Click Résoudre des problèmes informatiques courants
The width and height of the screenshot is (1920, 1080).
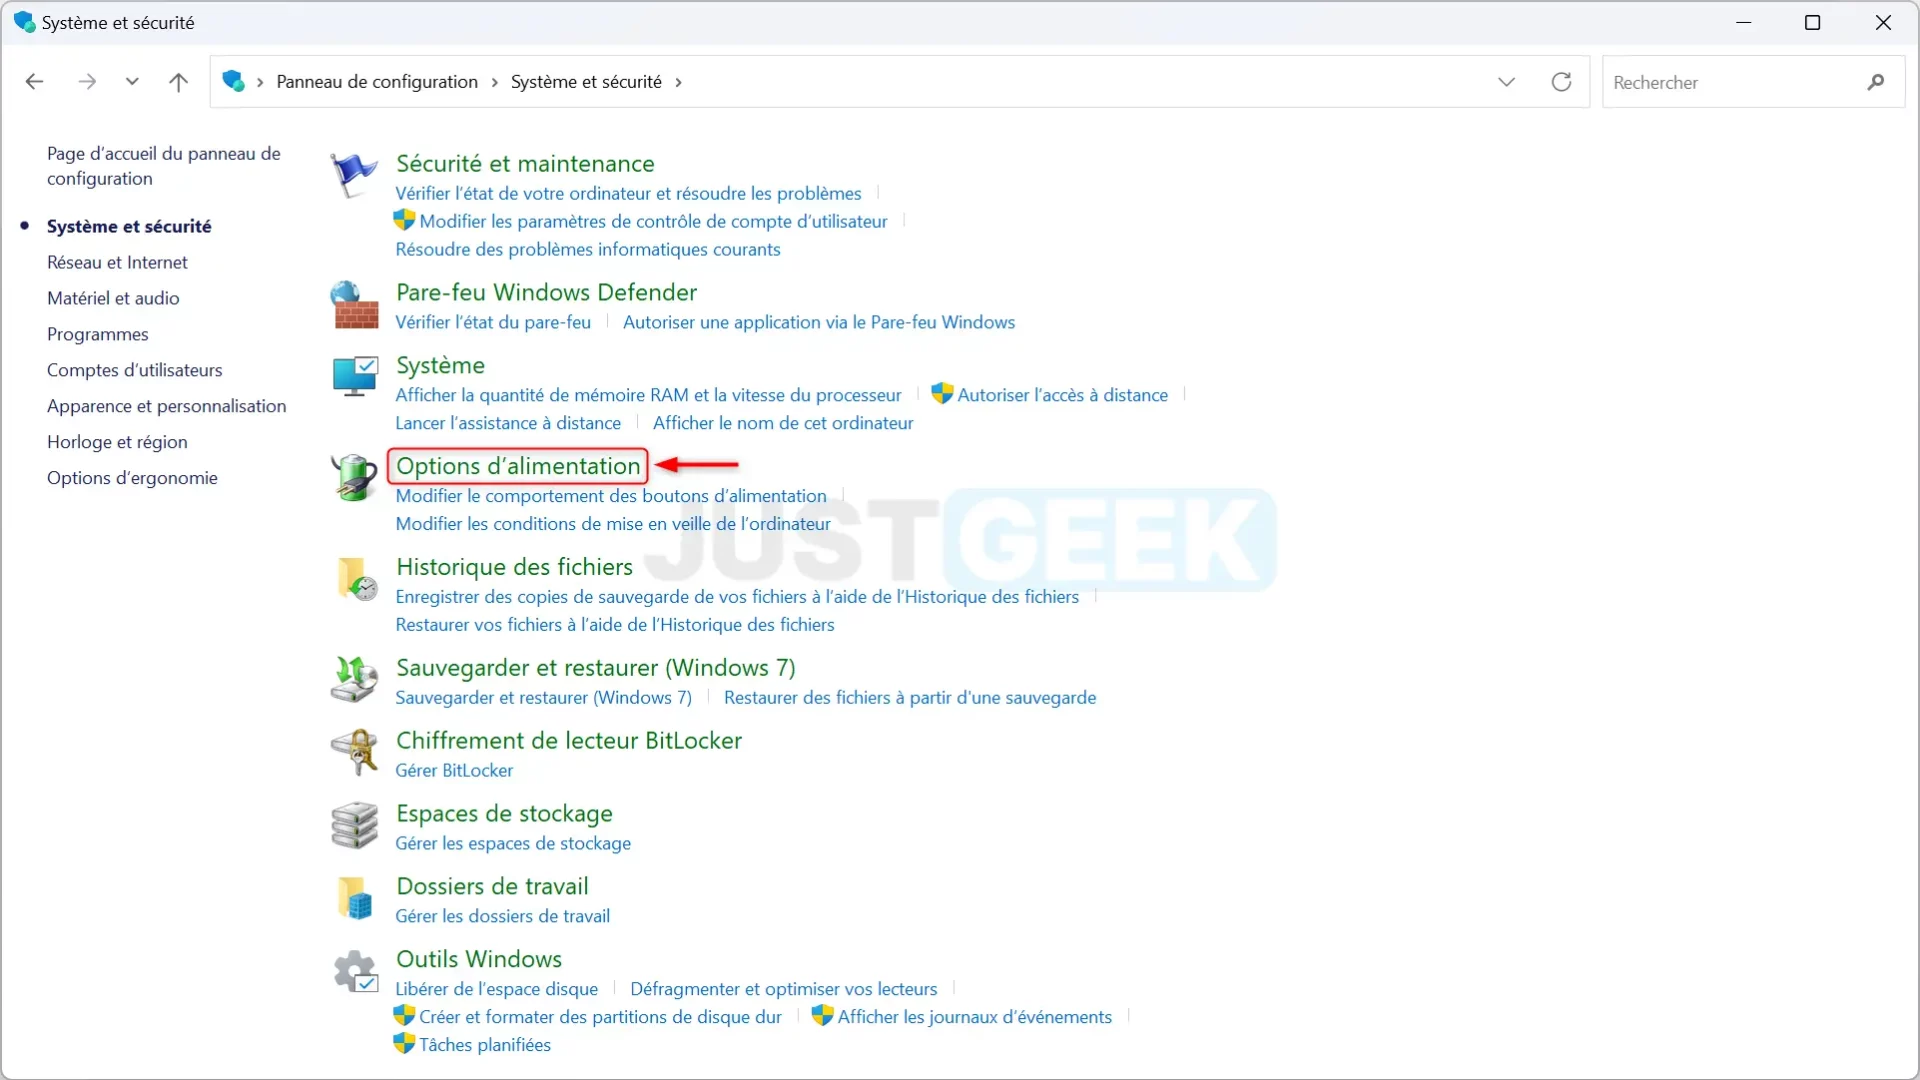pyautogui.click(x=588, y=249)
